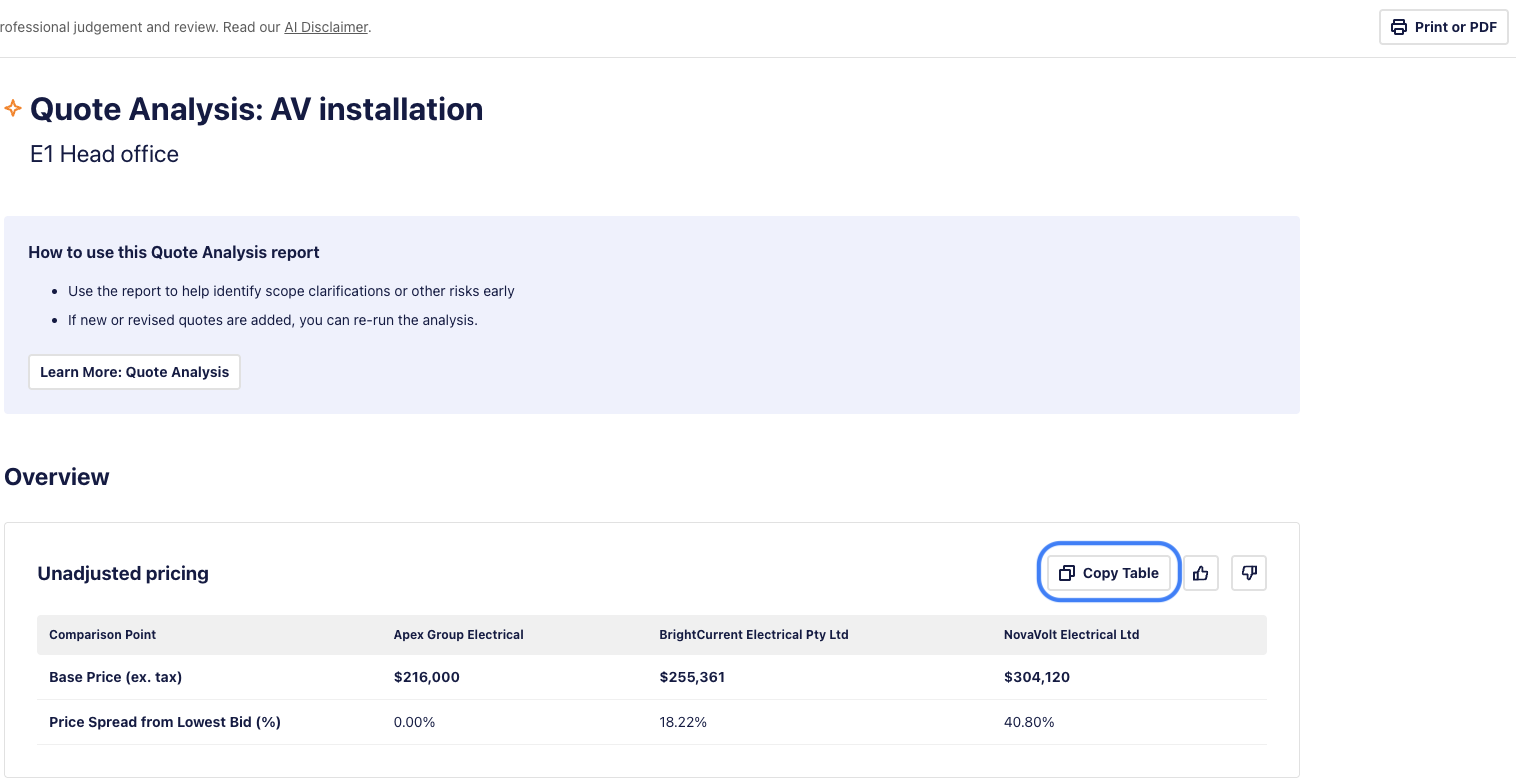Screen dimensions: 1516x780
Task: Click the Overview section heading
Action: 57,477
